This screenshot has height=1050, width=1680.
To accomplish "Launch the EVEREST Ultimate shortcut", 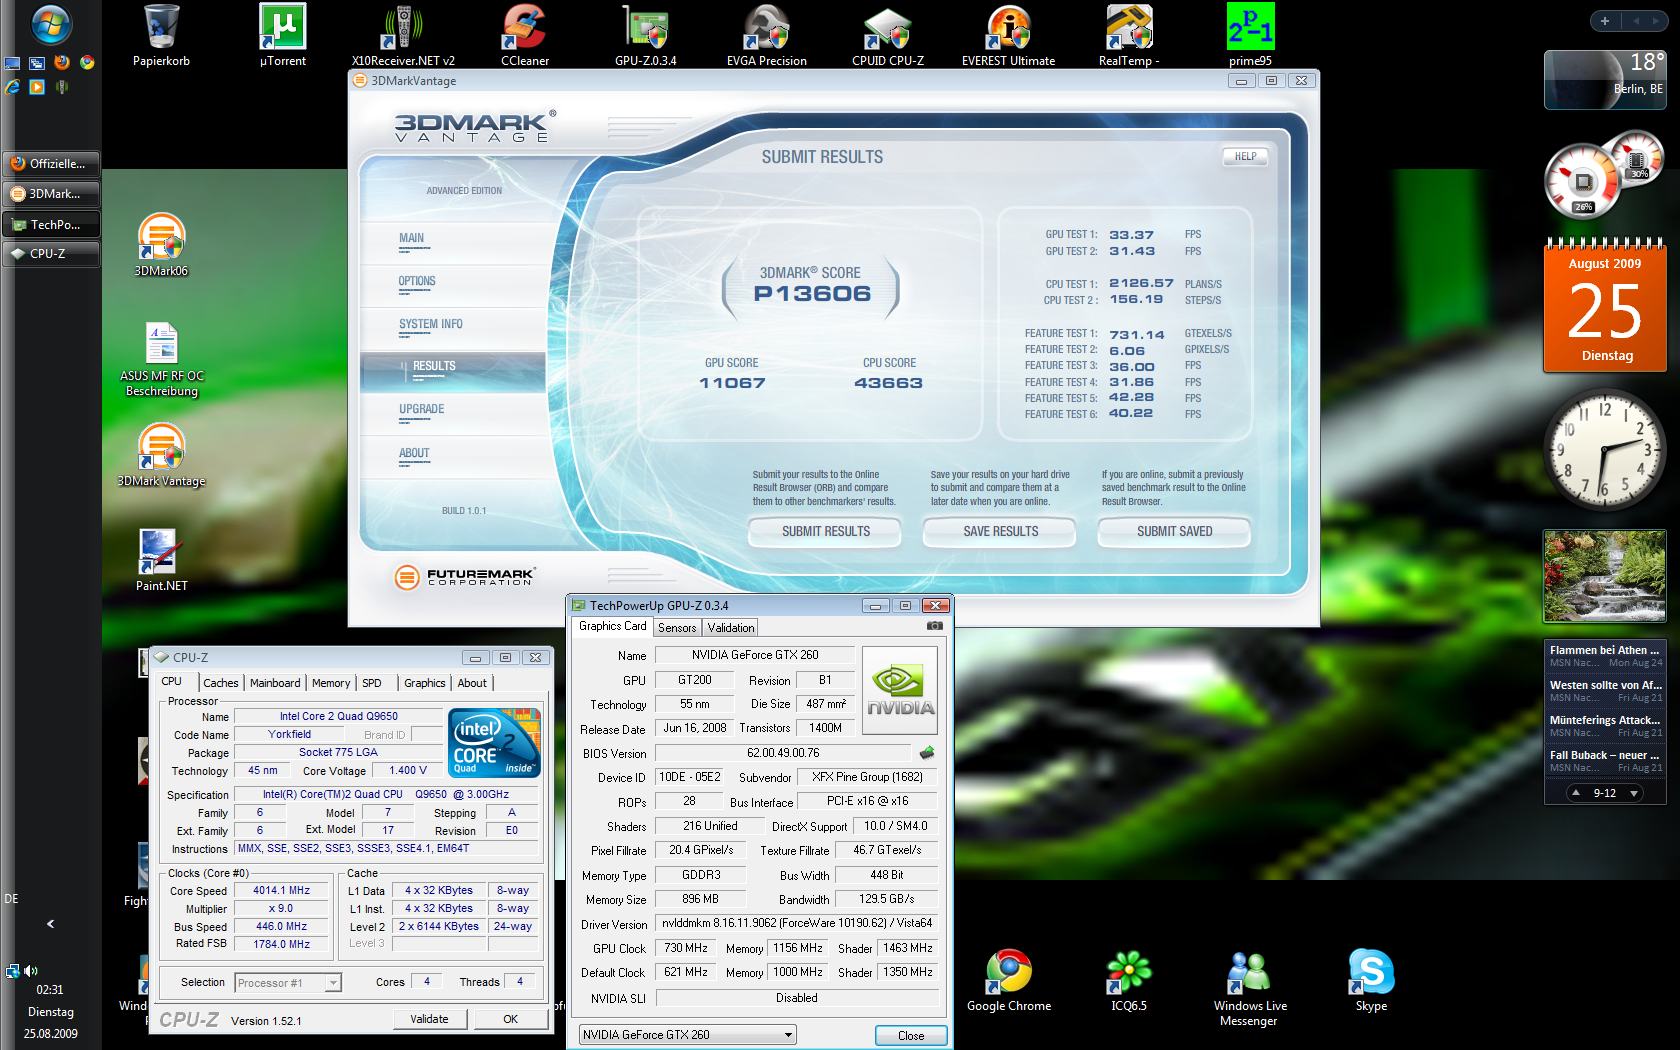I will click(x=1008, y=35).
